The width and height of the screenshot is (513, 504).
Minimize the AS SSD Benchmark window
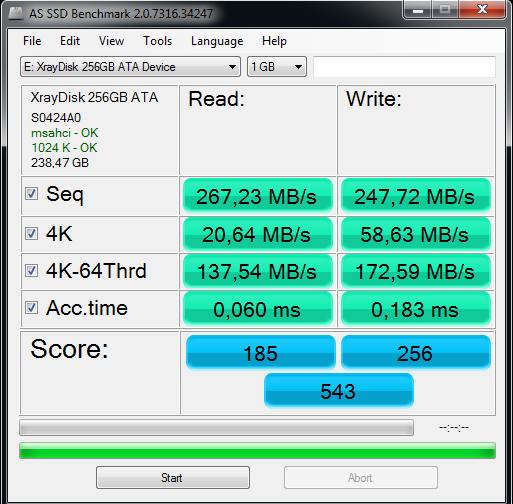pos(418,9)
